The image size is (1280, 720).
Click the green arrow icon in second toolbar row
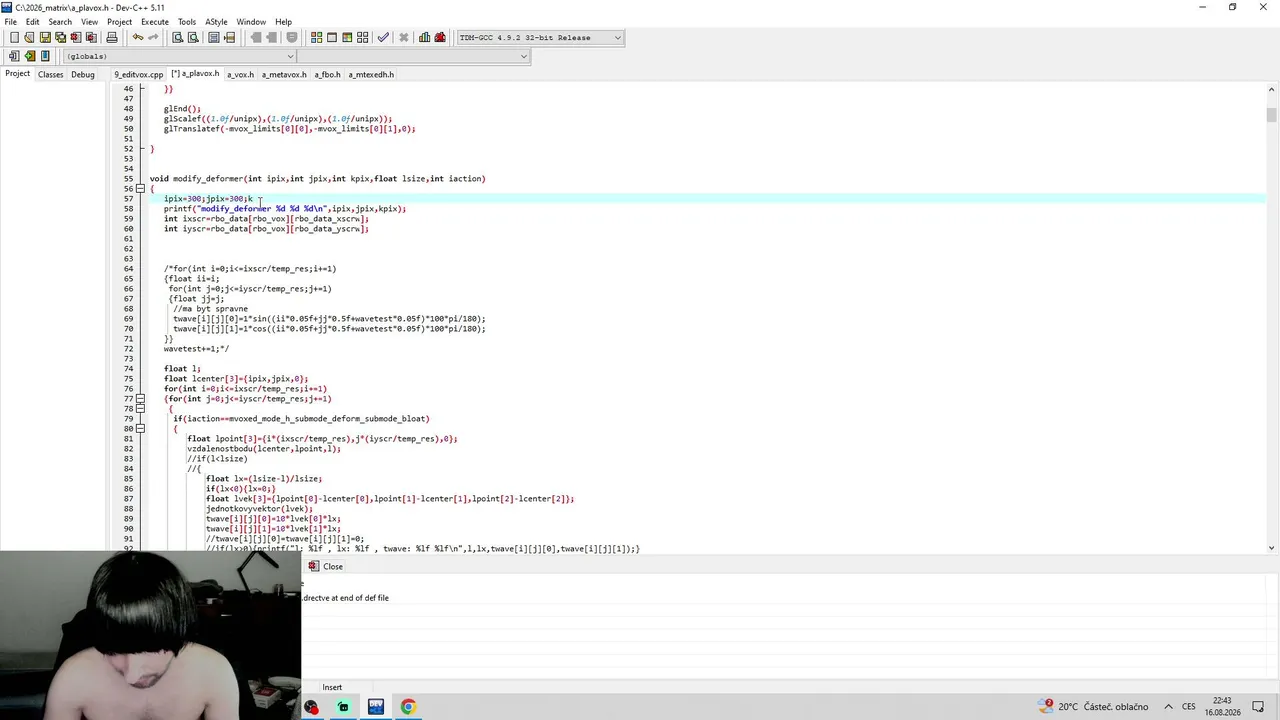tap(30, 56)
